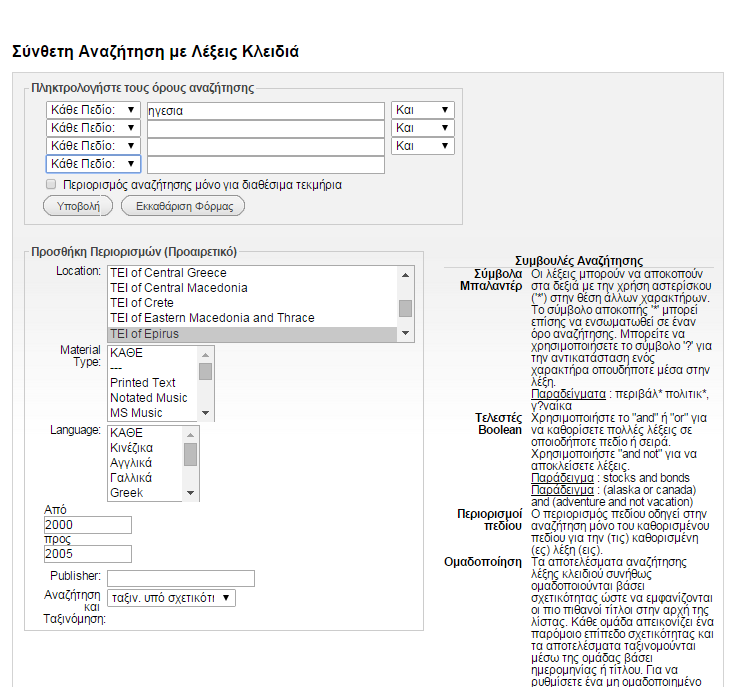Select Αγγλικά language

(145, 463)
